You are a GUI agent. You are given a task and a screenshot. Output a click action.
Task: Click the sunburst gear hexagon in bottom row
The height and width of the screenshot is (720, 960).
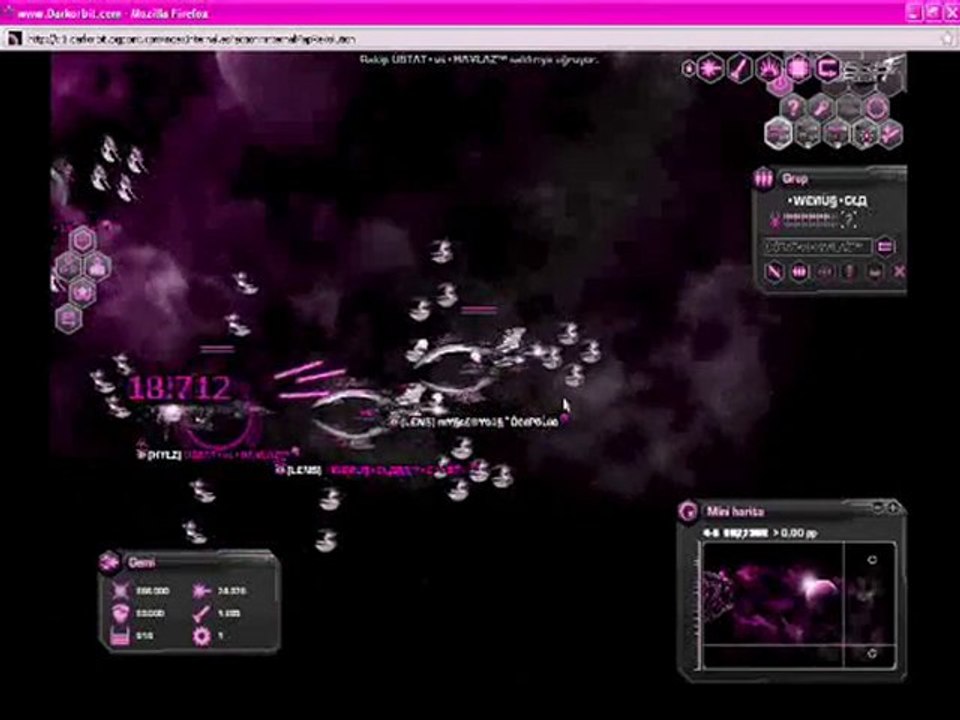tap(864, 133)
